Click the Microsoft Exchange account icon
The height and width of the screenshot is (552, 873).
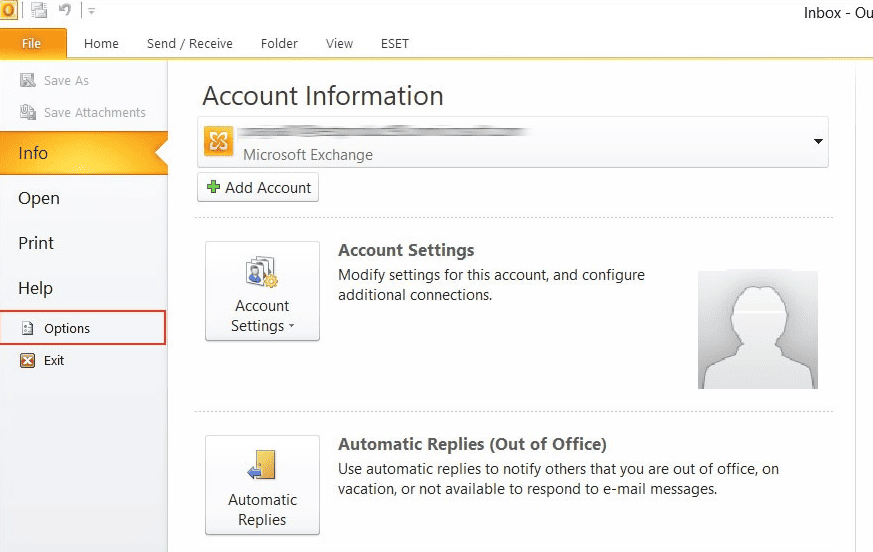pyautogui.click(x=219, y=142)
